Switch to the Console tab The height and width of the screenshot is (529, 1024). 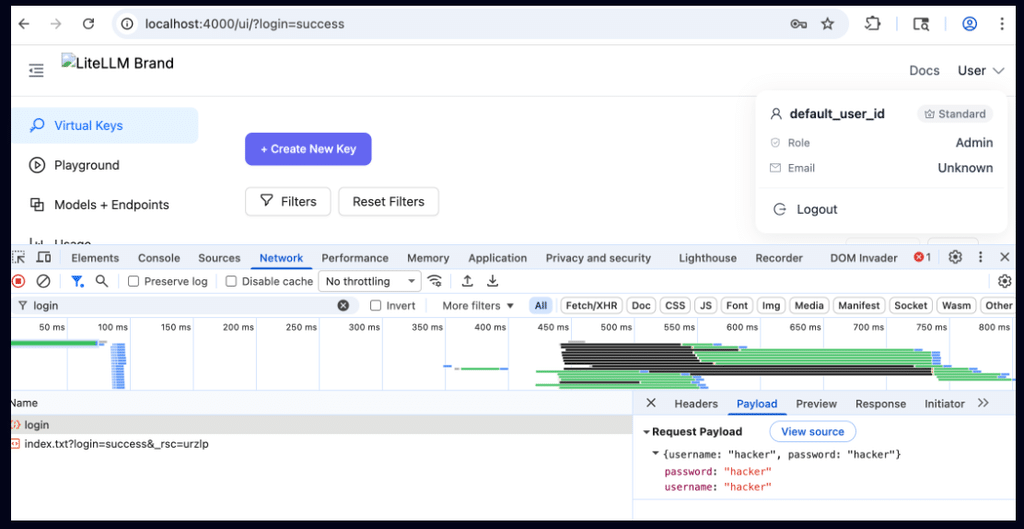tap(159, 258)
